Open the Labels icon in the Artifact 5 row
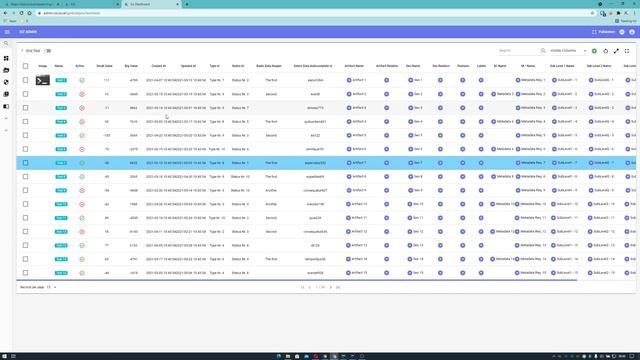The width and height of the screenshot is (640, 360). click(481, 136)
